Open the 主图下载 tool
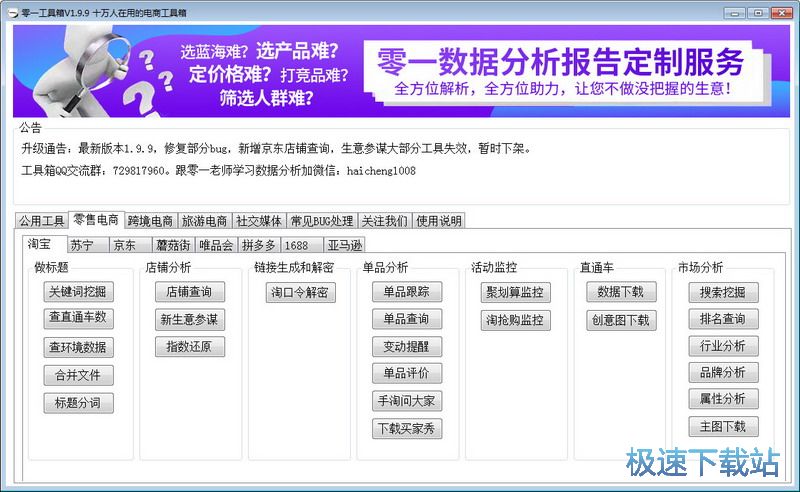Viewport: 800px width, 492px height. [723, 426]
